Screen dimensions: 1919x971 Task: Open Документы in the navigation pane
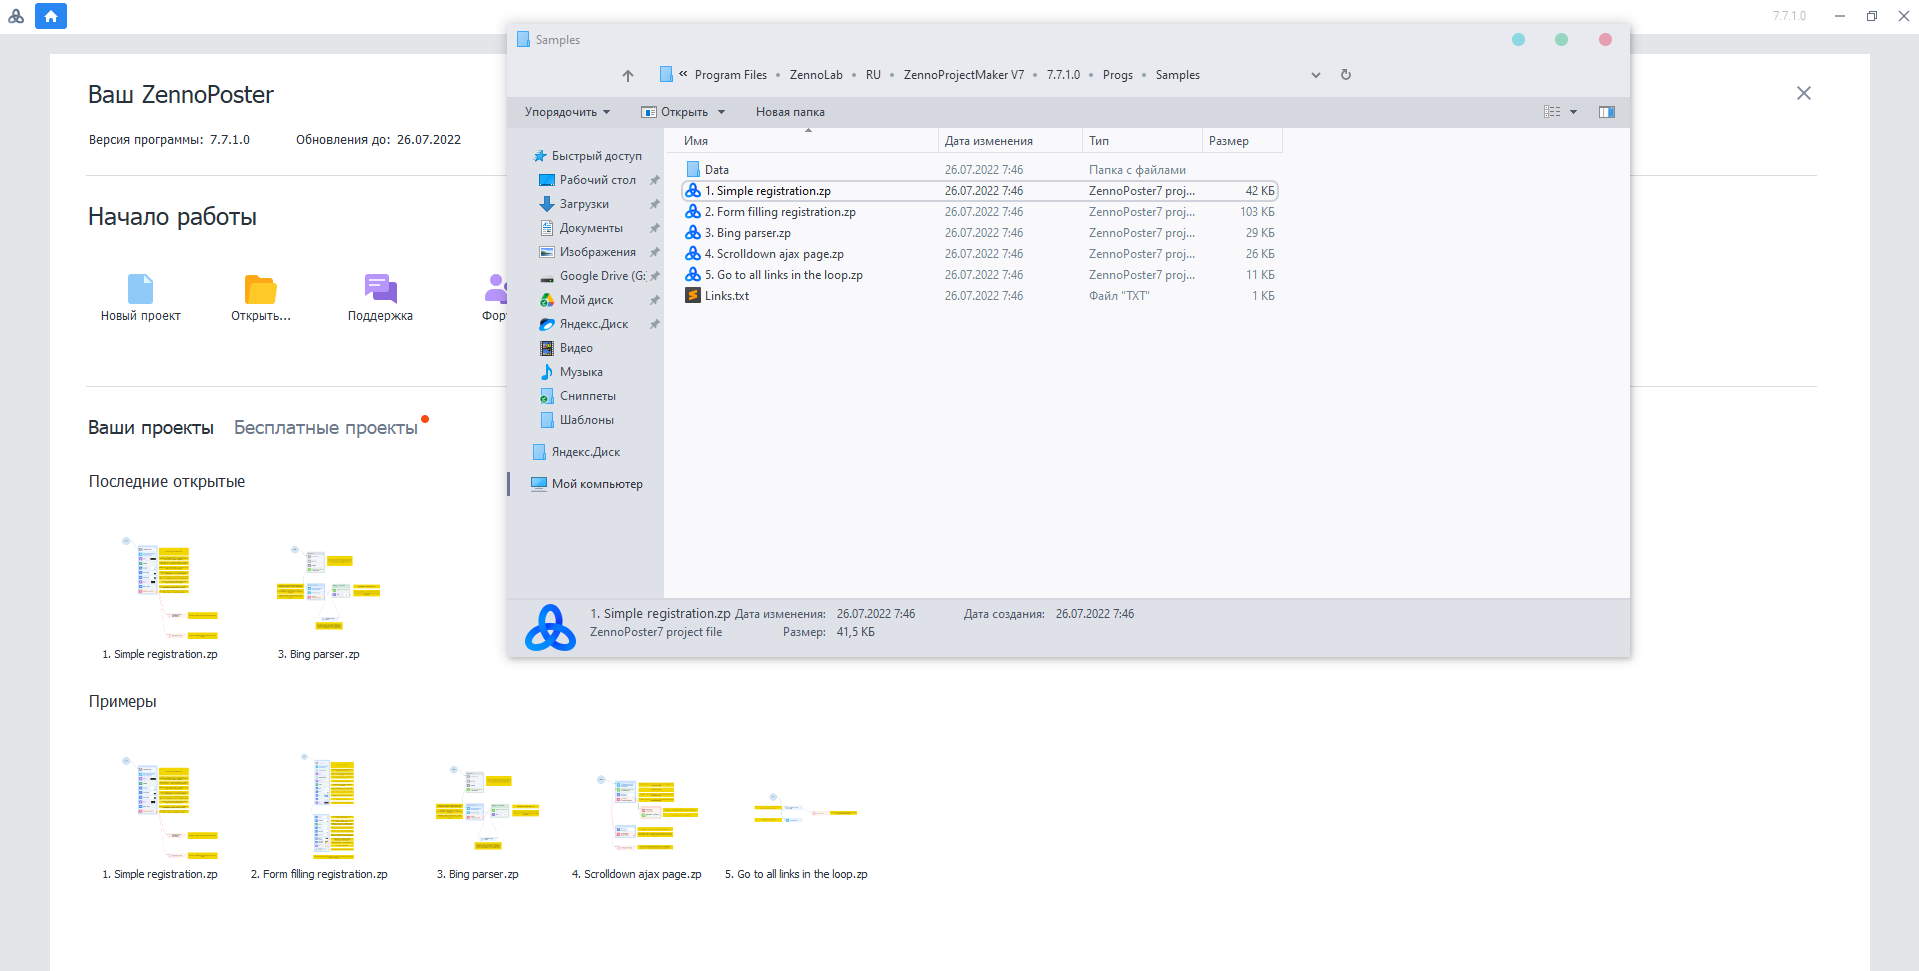591,228
